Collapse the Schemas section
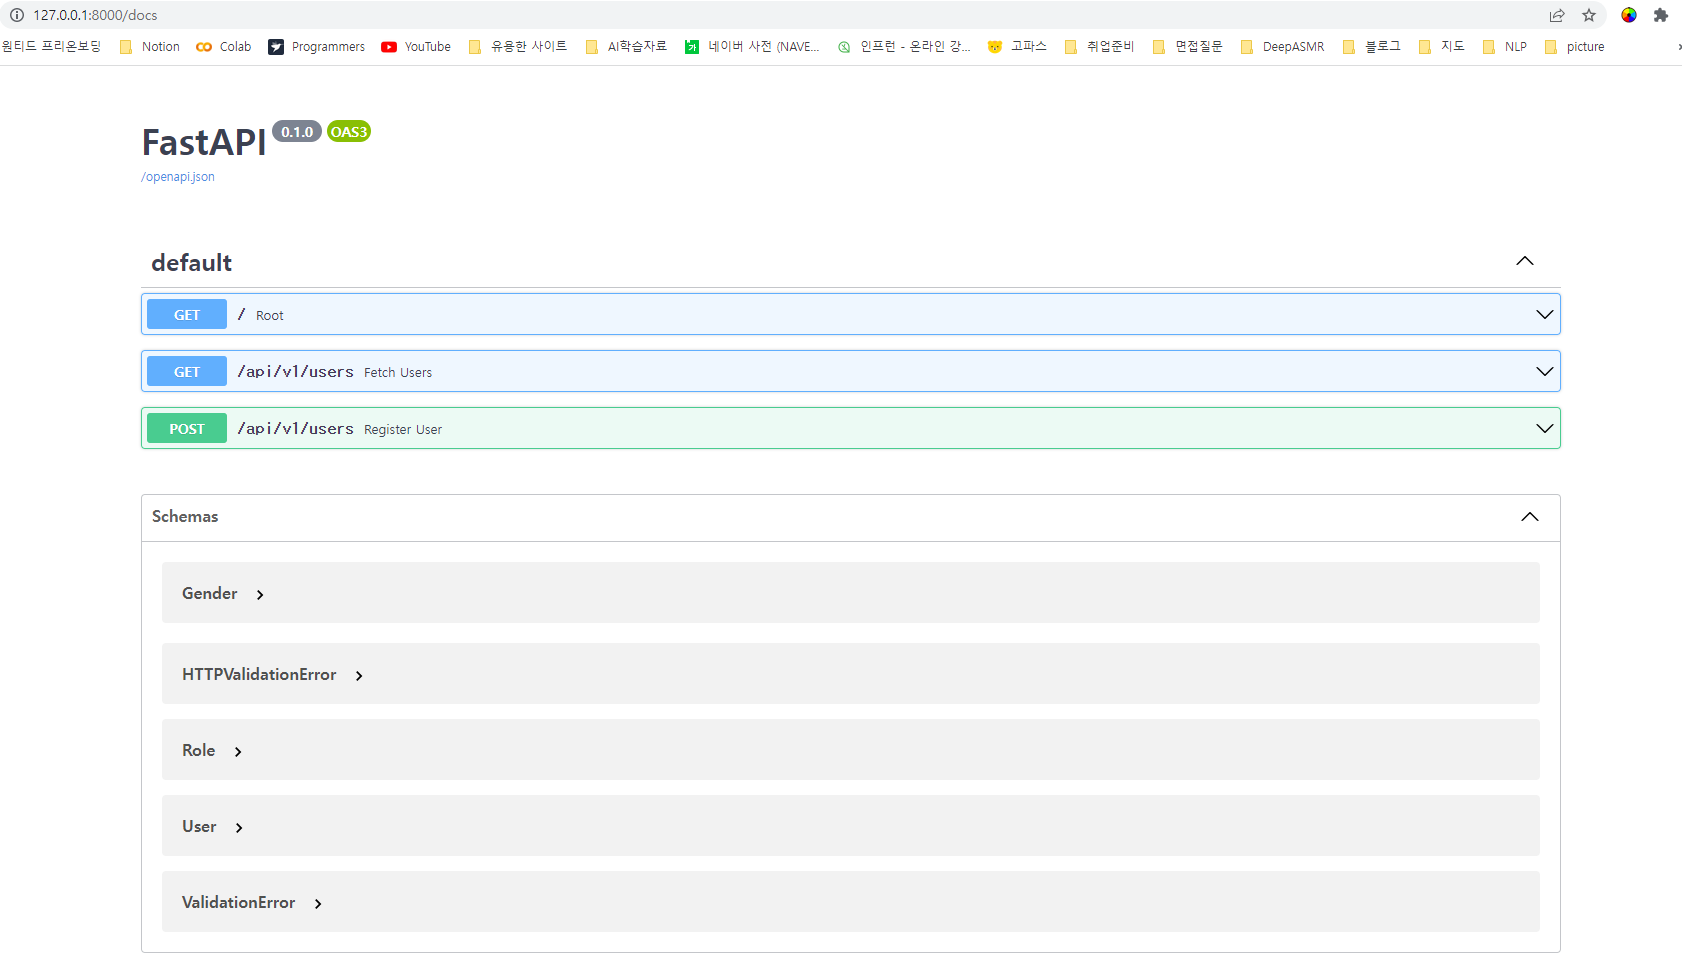 point(1530,517)
